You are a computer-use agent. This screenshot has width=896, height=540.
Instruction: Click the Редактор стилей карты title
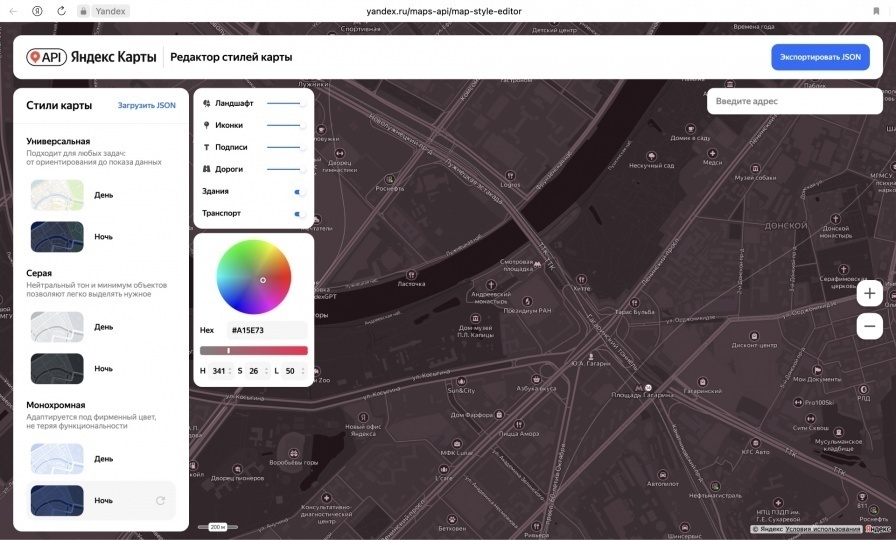tap(231, 57)
